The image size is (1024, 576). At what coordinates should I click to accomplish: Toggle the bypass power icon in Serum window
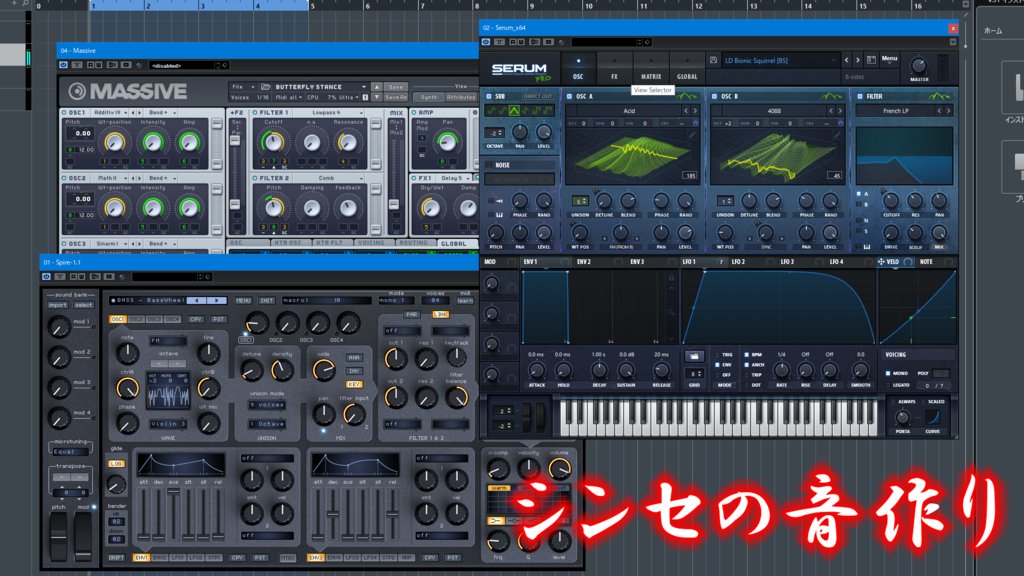pos(486,42)
